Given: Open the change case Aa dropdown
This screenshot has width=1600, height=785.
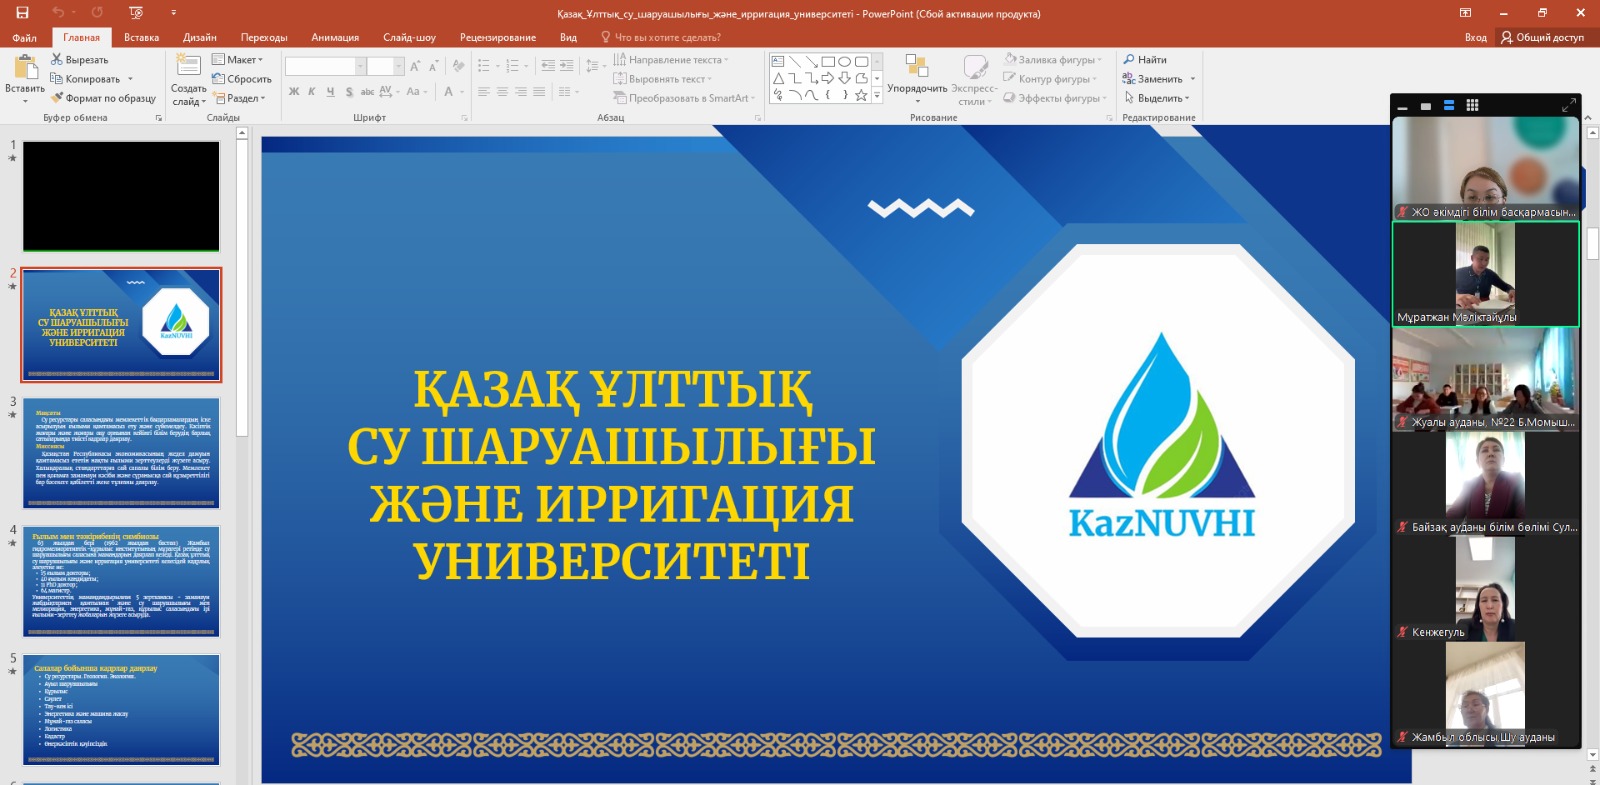Looking at the screenshot, I should 417,91.
